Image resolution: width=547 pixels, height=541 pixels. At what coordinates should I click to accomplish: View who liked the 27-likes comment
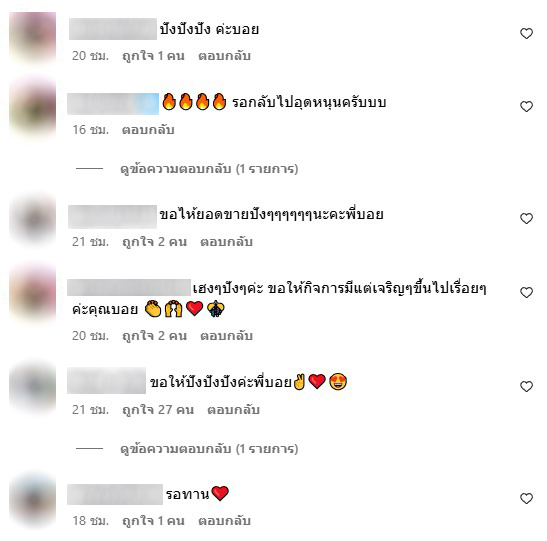(x=158, y=409)
